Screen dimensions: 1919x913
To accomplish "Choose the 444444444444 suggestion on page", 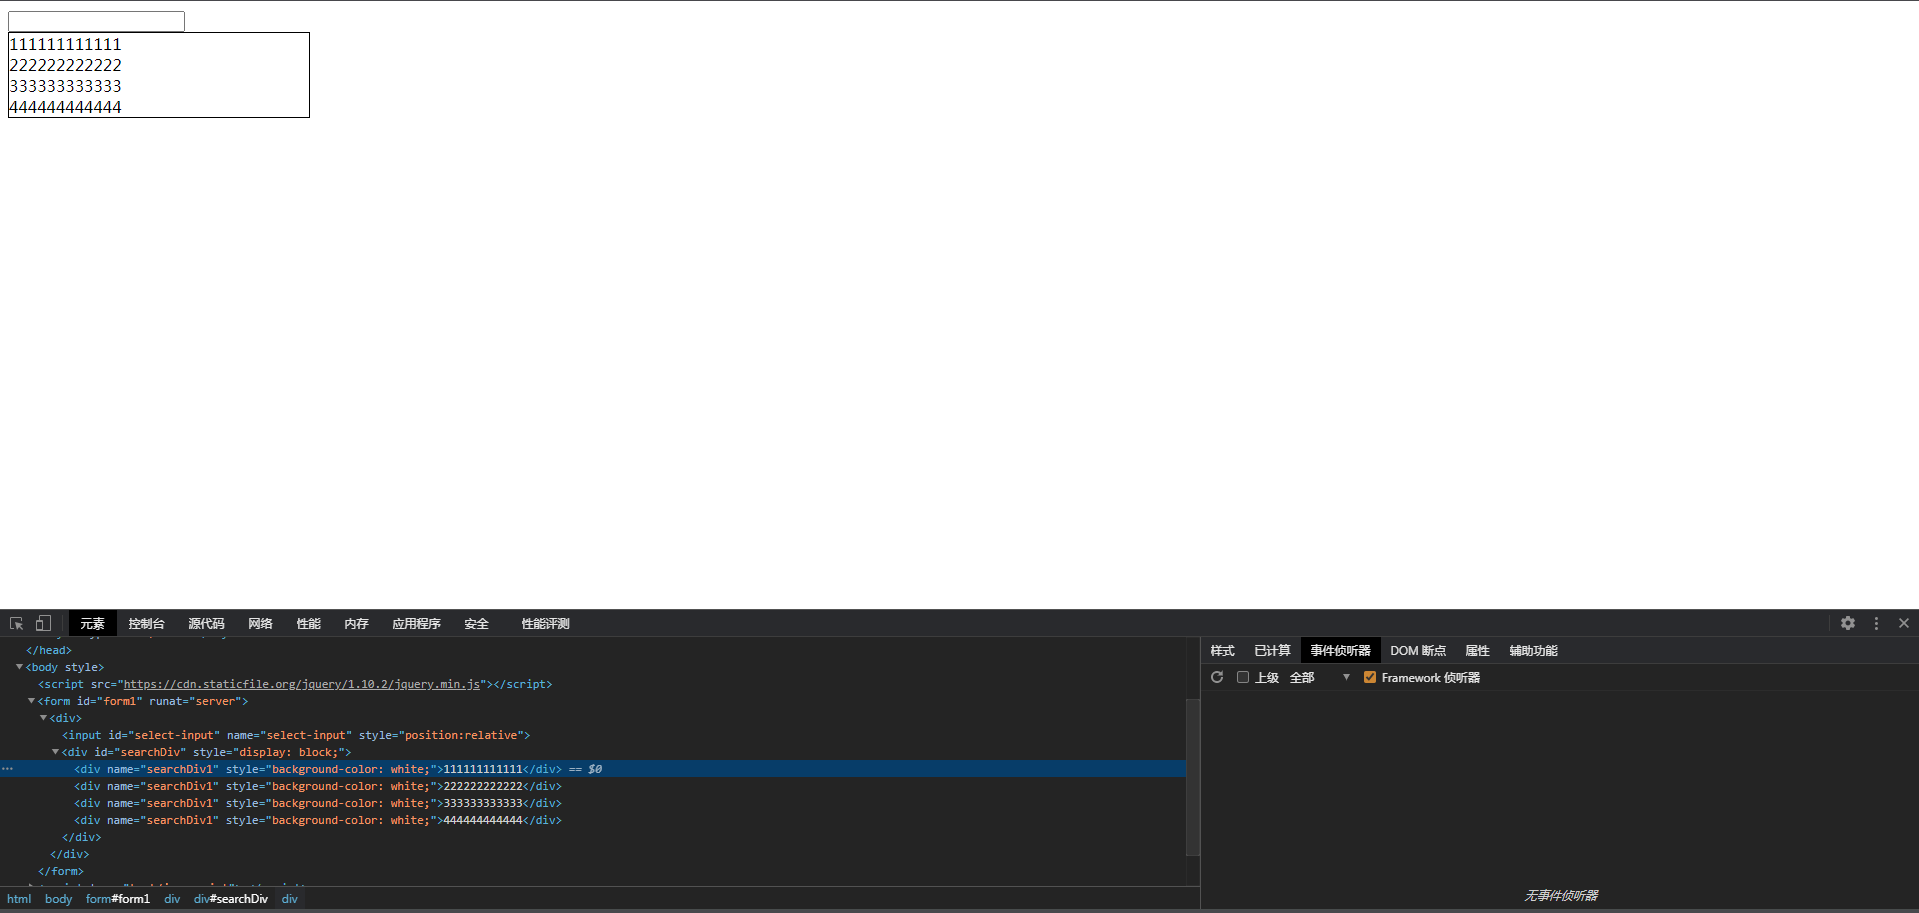I will pos(159,107).
